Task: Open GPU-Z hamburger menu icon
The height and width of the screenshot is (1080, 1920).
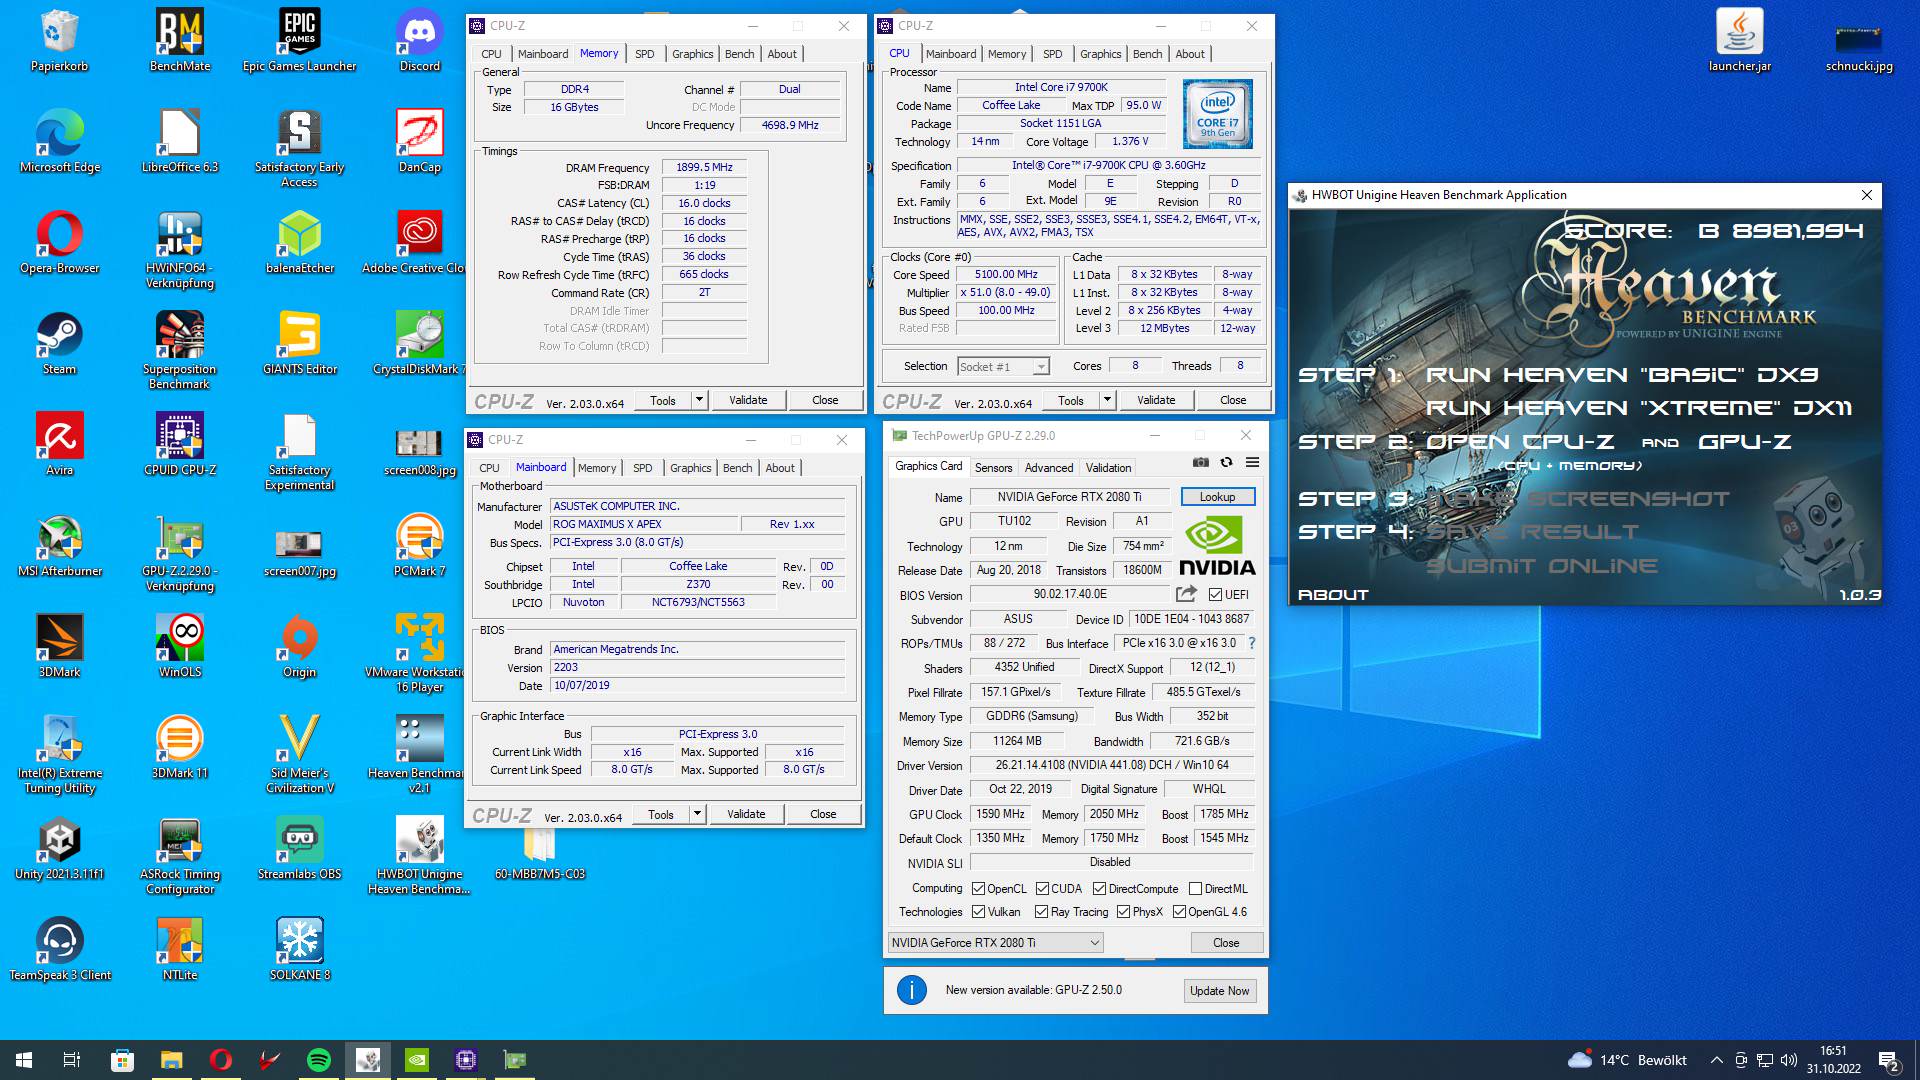Action: click(1252, 463)
